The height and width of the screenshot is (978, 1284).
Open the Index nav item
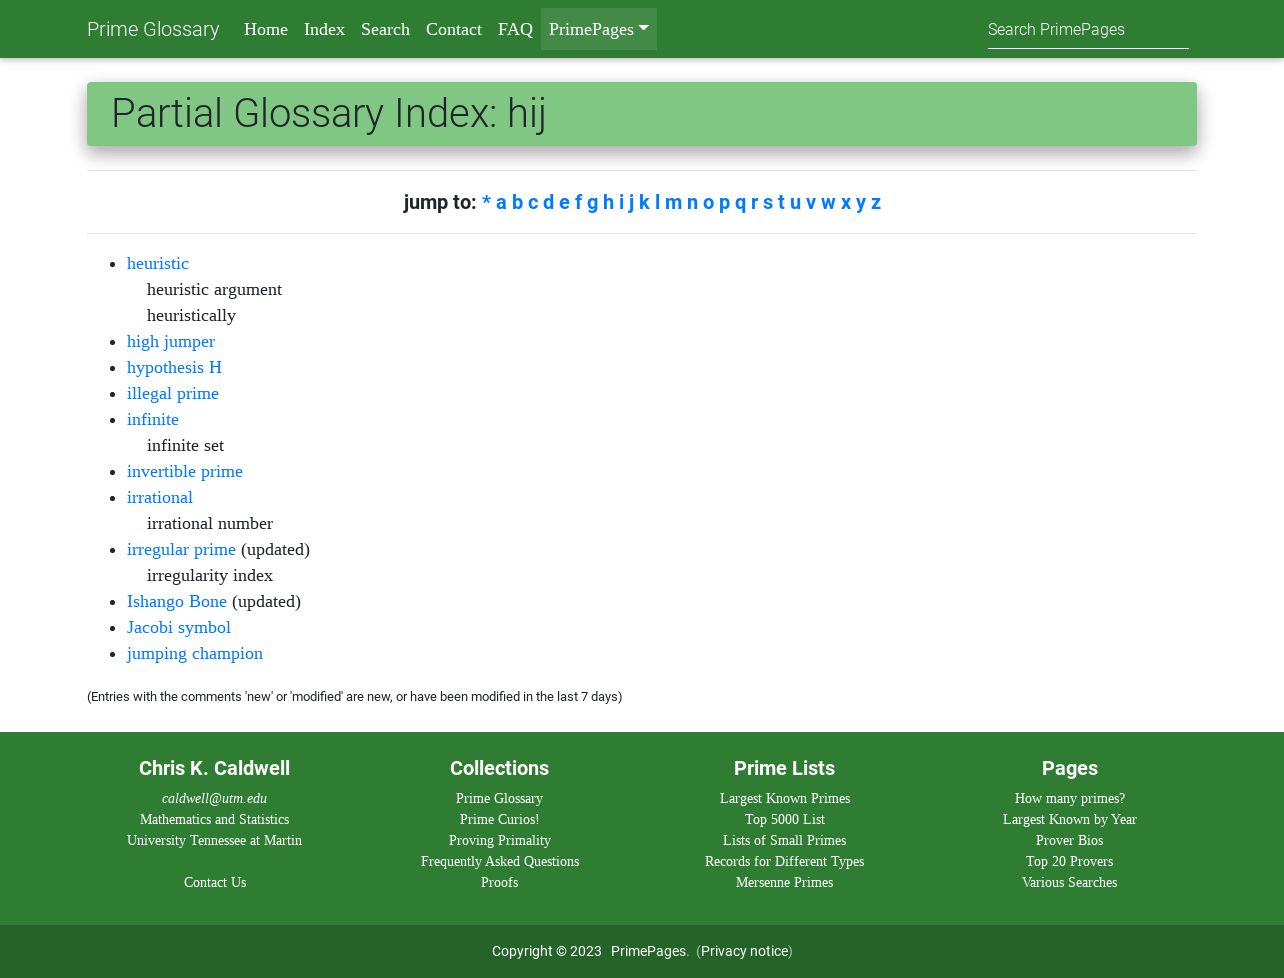(x=324, y=29)
